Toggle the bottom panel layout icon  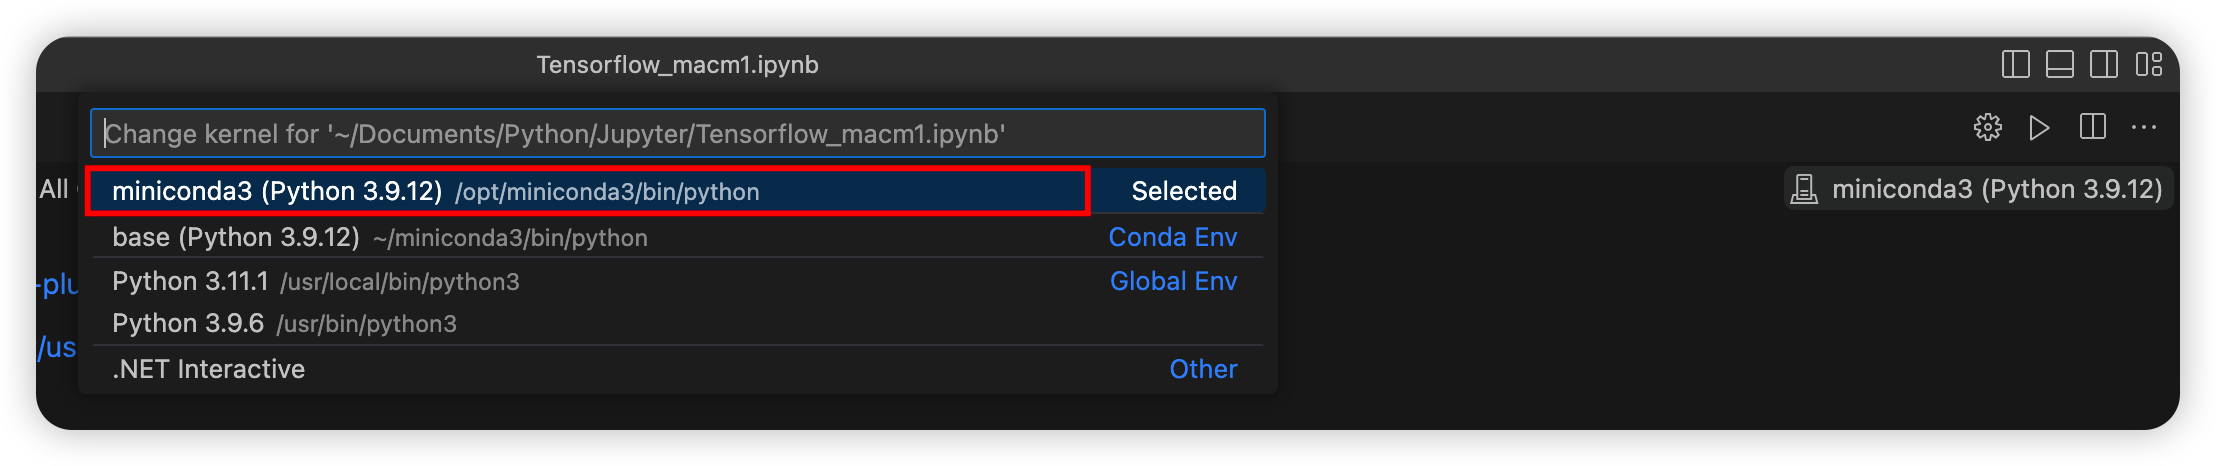tap(2059, 65)
